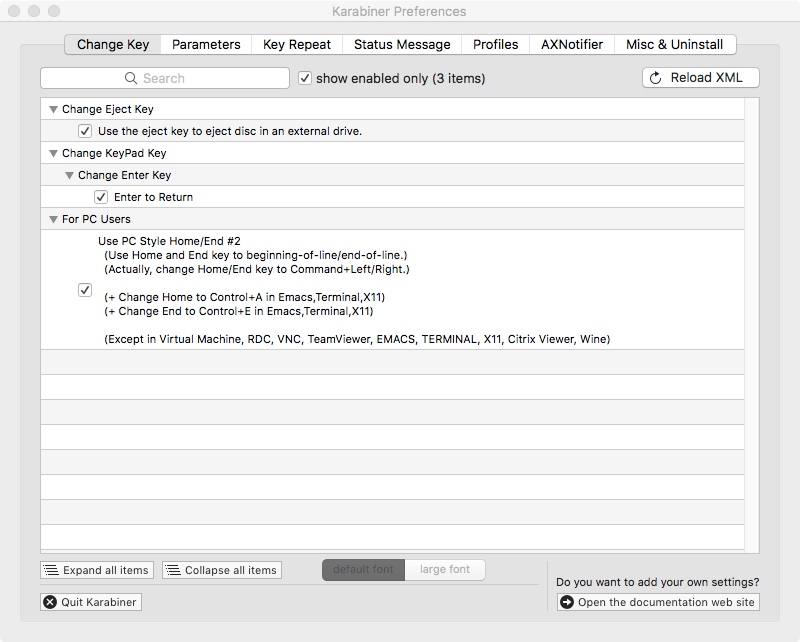
Task: Click the list icon on Expand all items
Action: [x=51, y=570]
